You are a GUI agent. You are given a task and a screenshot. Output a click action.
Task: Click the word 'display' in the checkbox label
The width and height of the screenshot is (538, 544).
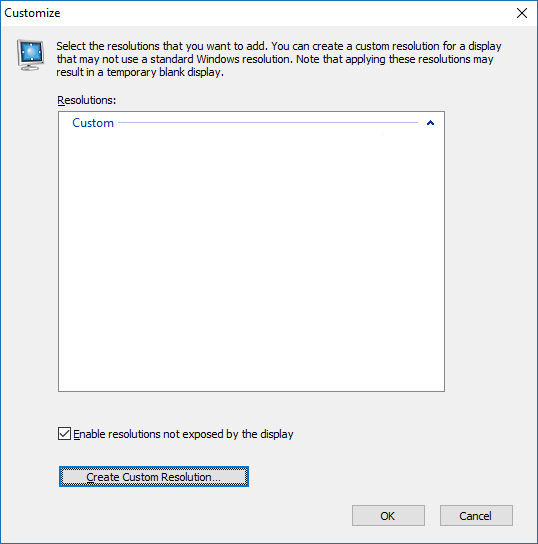(x=277, y=434)
